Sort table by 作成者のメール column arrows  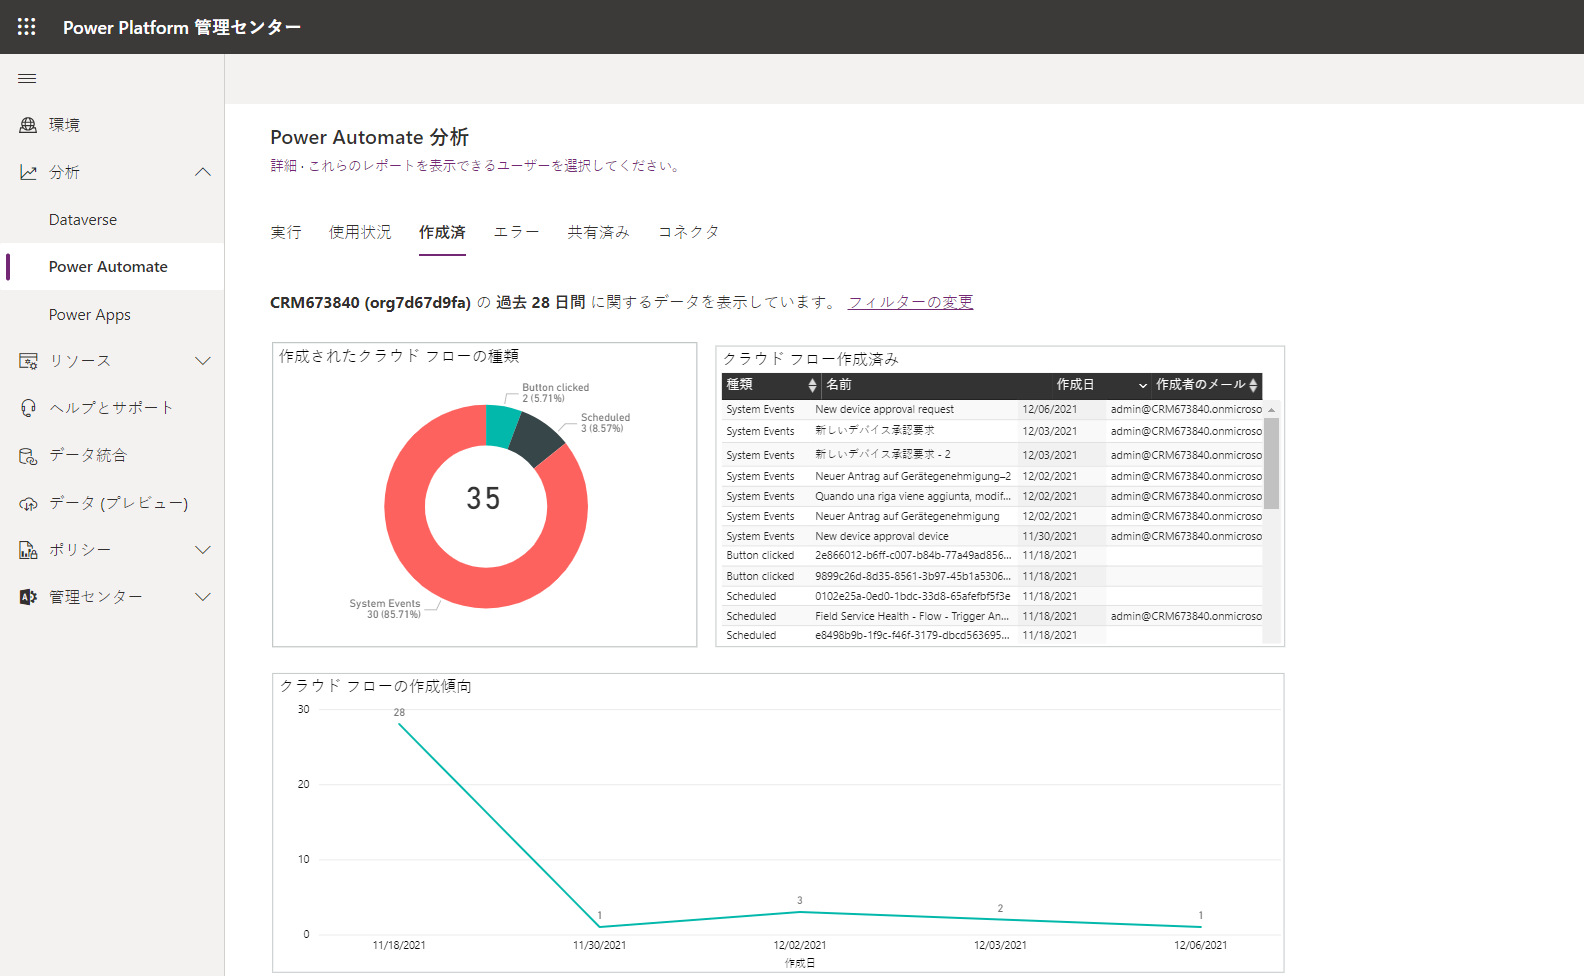click(1253, 385)
